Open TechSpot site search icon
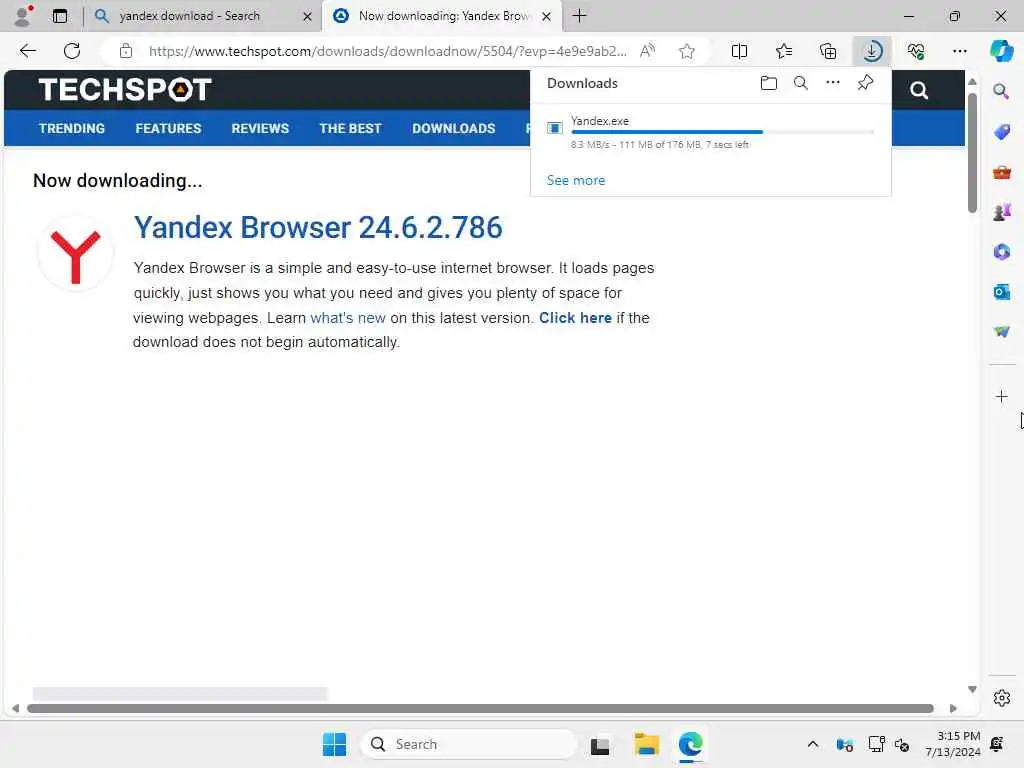Screen dimensions: 1024x768 919,90
